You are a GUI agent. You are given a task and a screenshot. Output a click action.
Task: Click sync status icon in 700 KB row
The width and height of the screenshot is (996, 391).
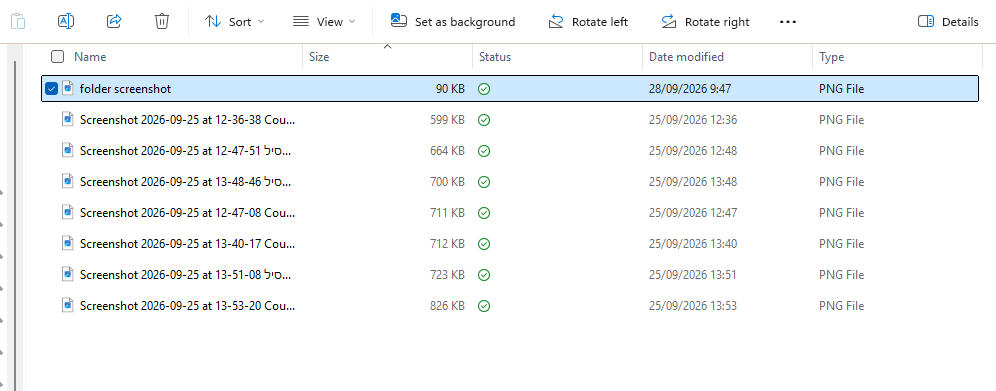point(484,182)
